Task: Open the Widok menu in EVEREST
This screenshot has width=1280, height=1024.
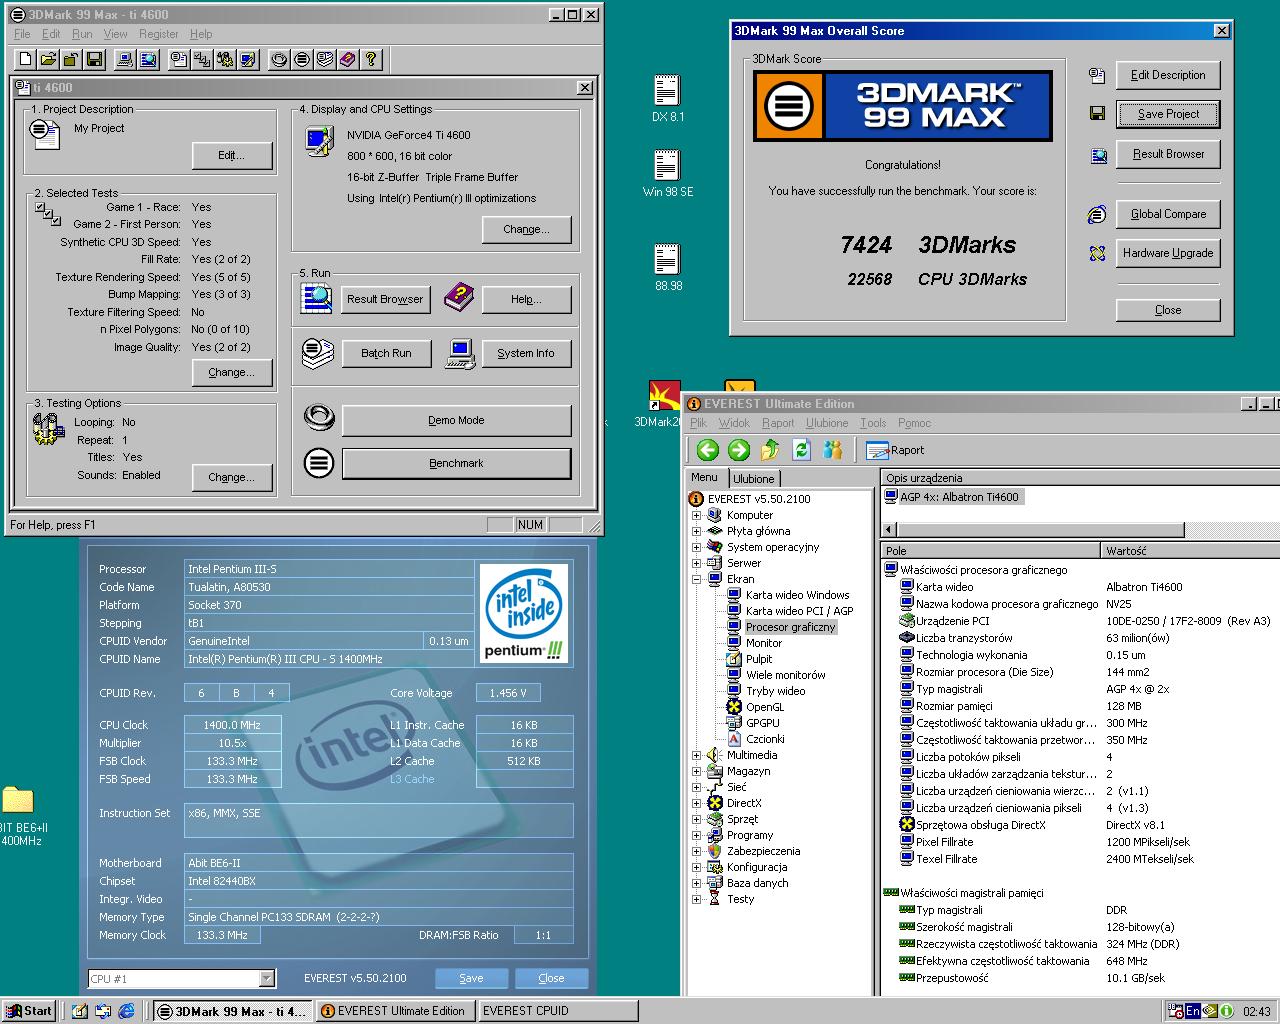Action: 734,423
